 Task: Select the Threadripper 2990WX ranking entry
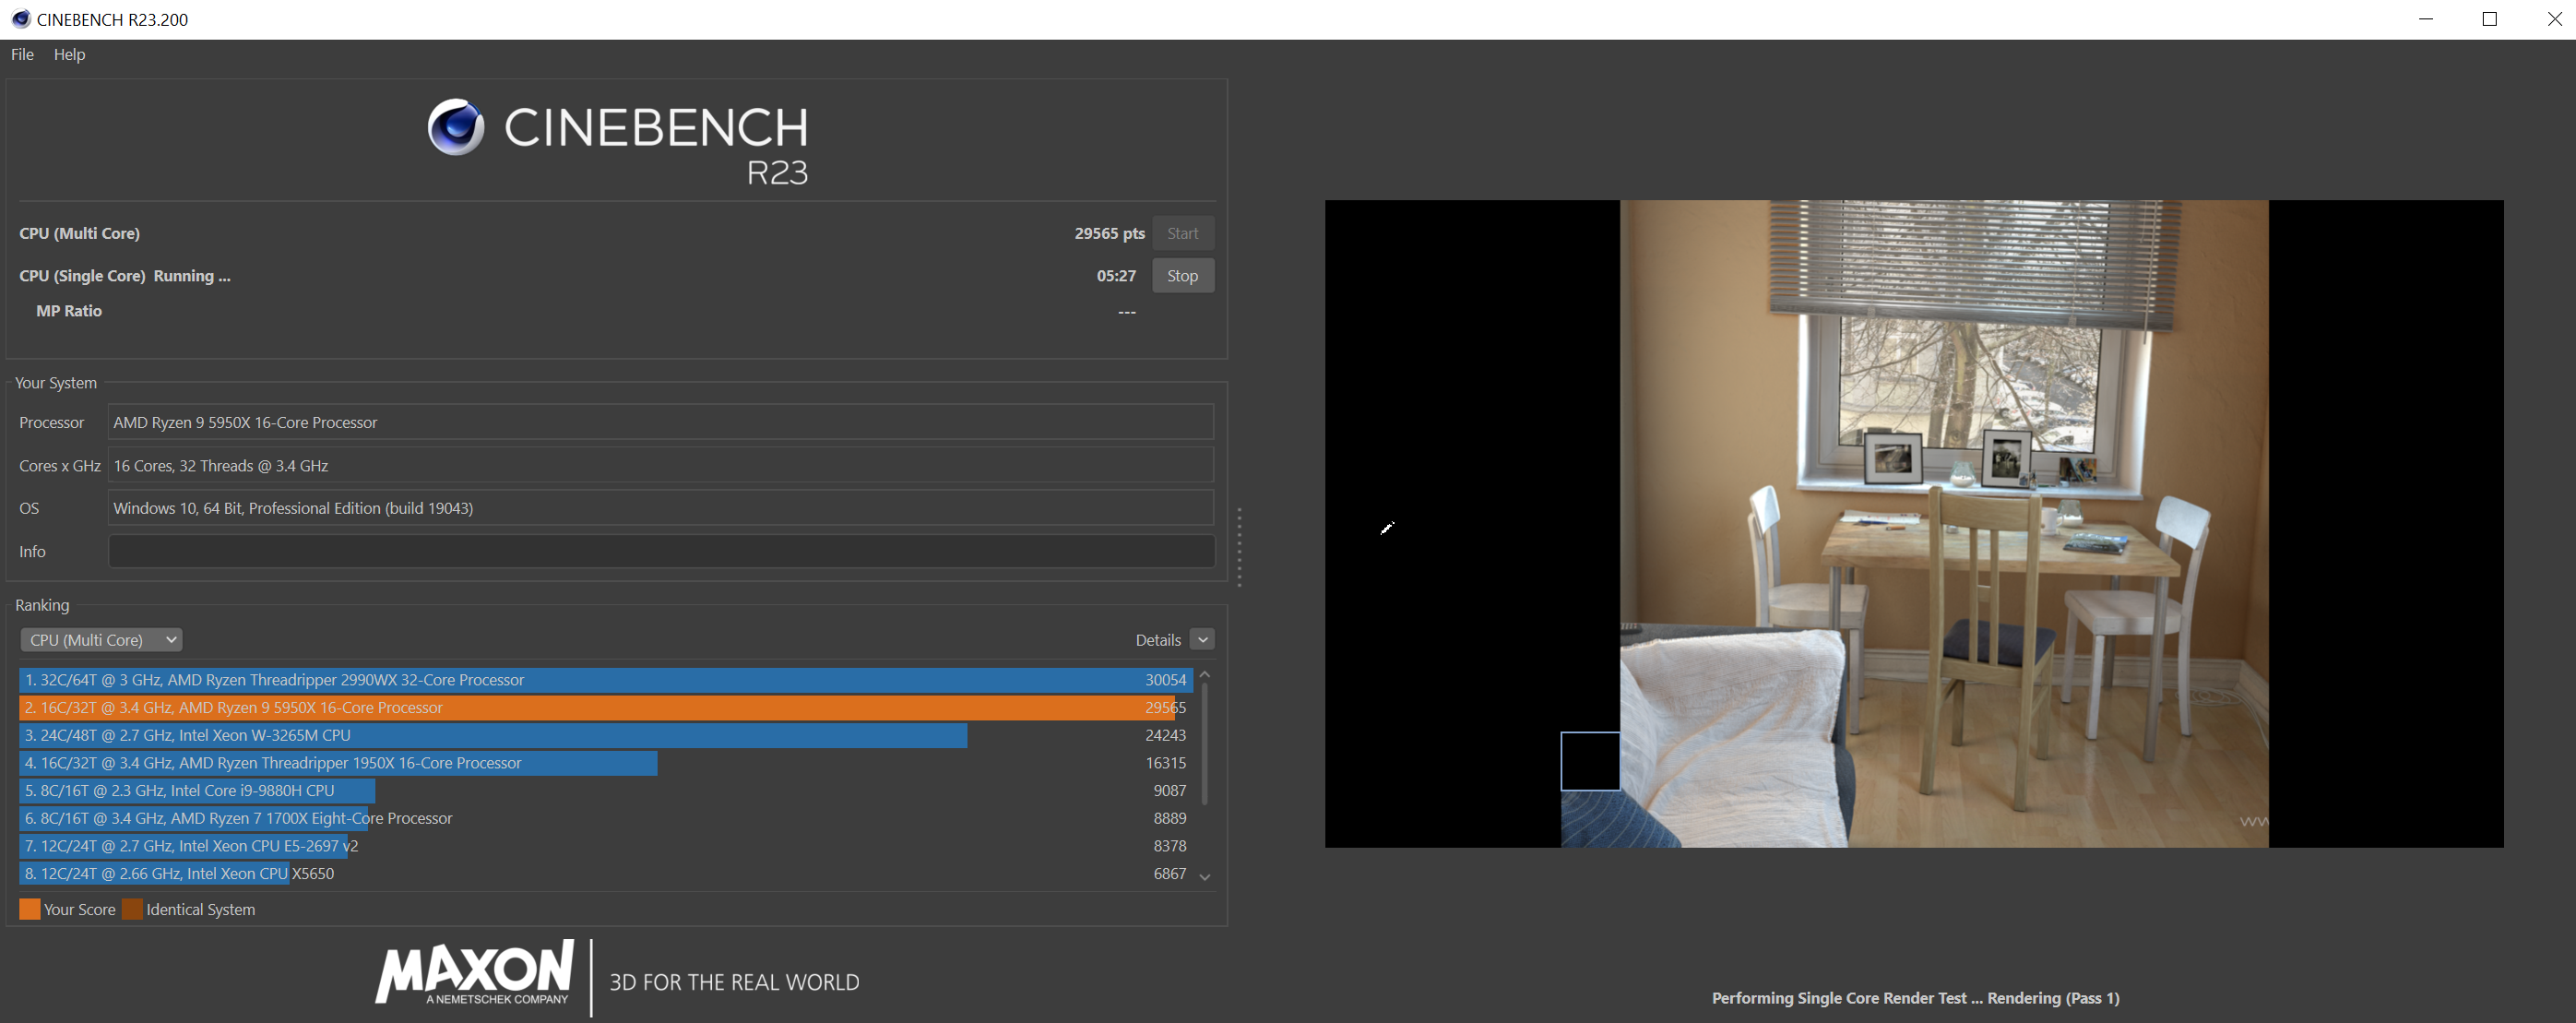click(x=605, y=680)
